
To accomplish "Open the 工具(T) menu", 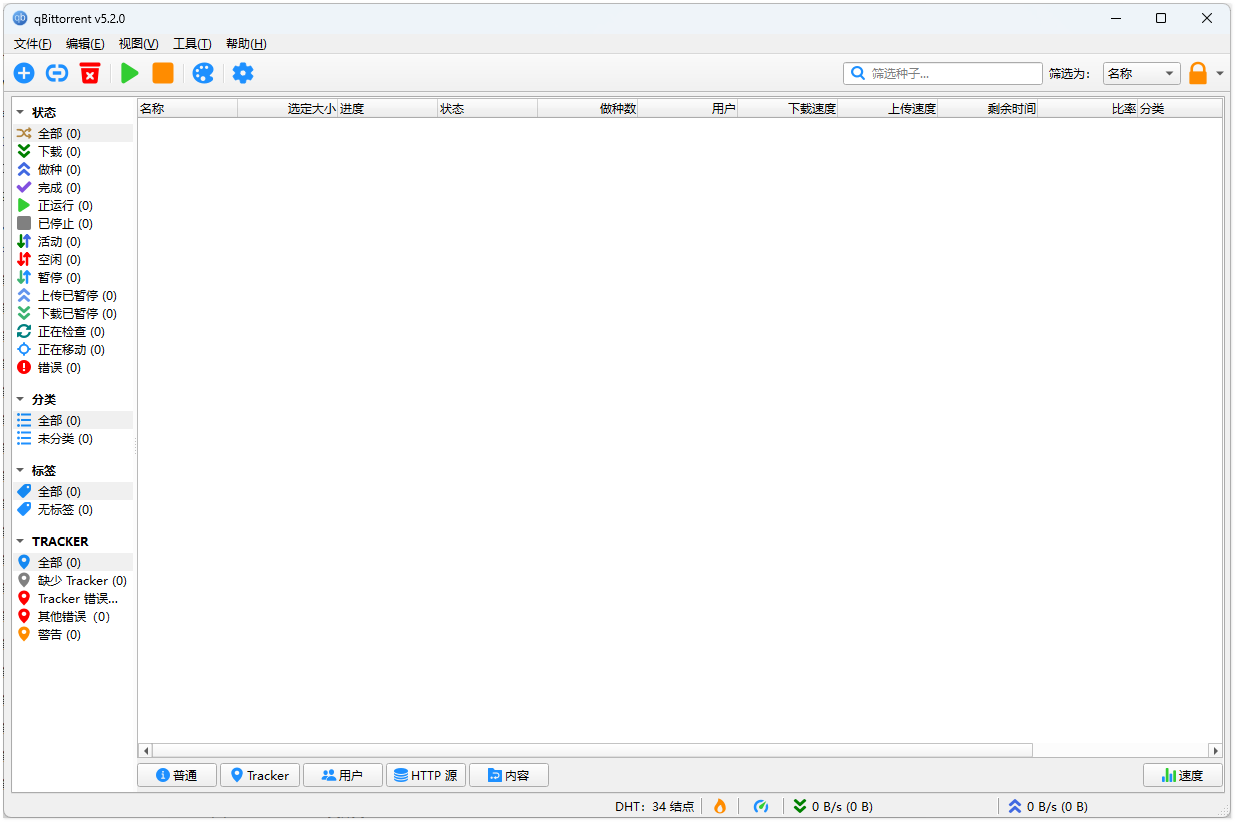I will coord(192,44).
